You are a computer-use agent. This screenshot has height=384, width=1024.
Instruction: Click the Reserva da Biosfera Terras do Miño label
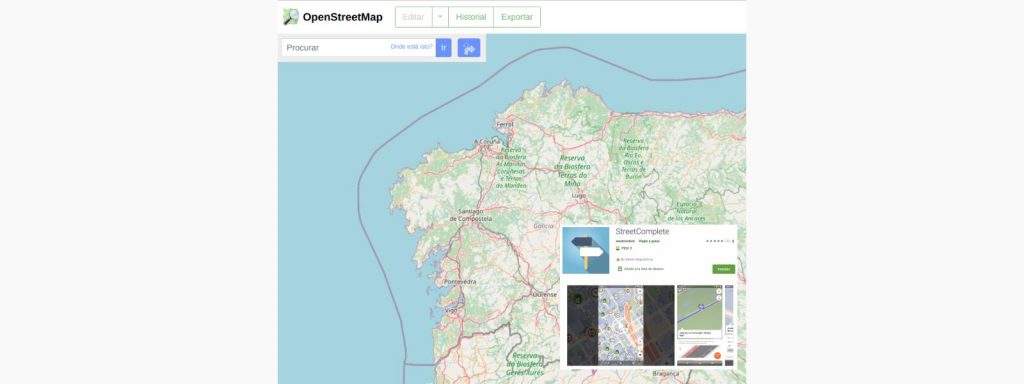tap(572, 171)
